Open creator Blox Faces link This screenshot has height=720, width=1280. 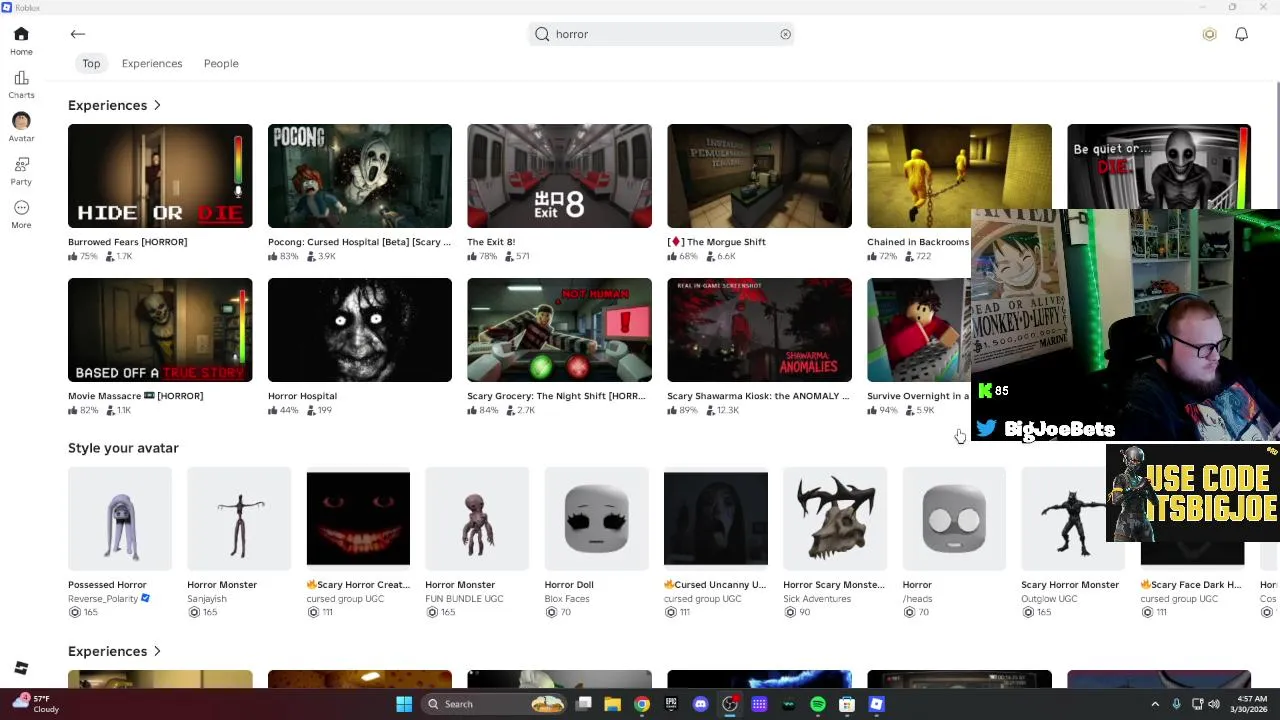567,598
